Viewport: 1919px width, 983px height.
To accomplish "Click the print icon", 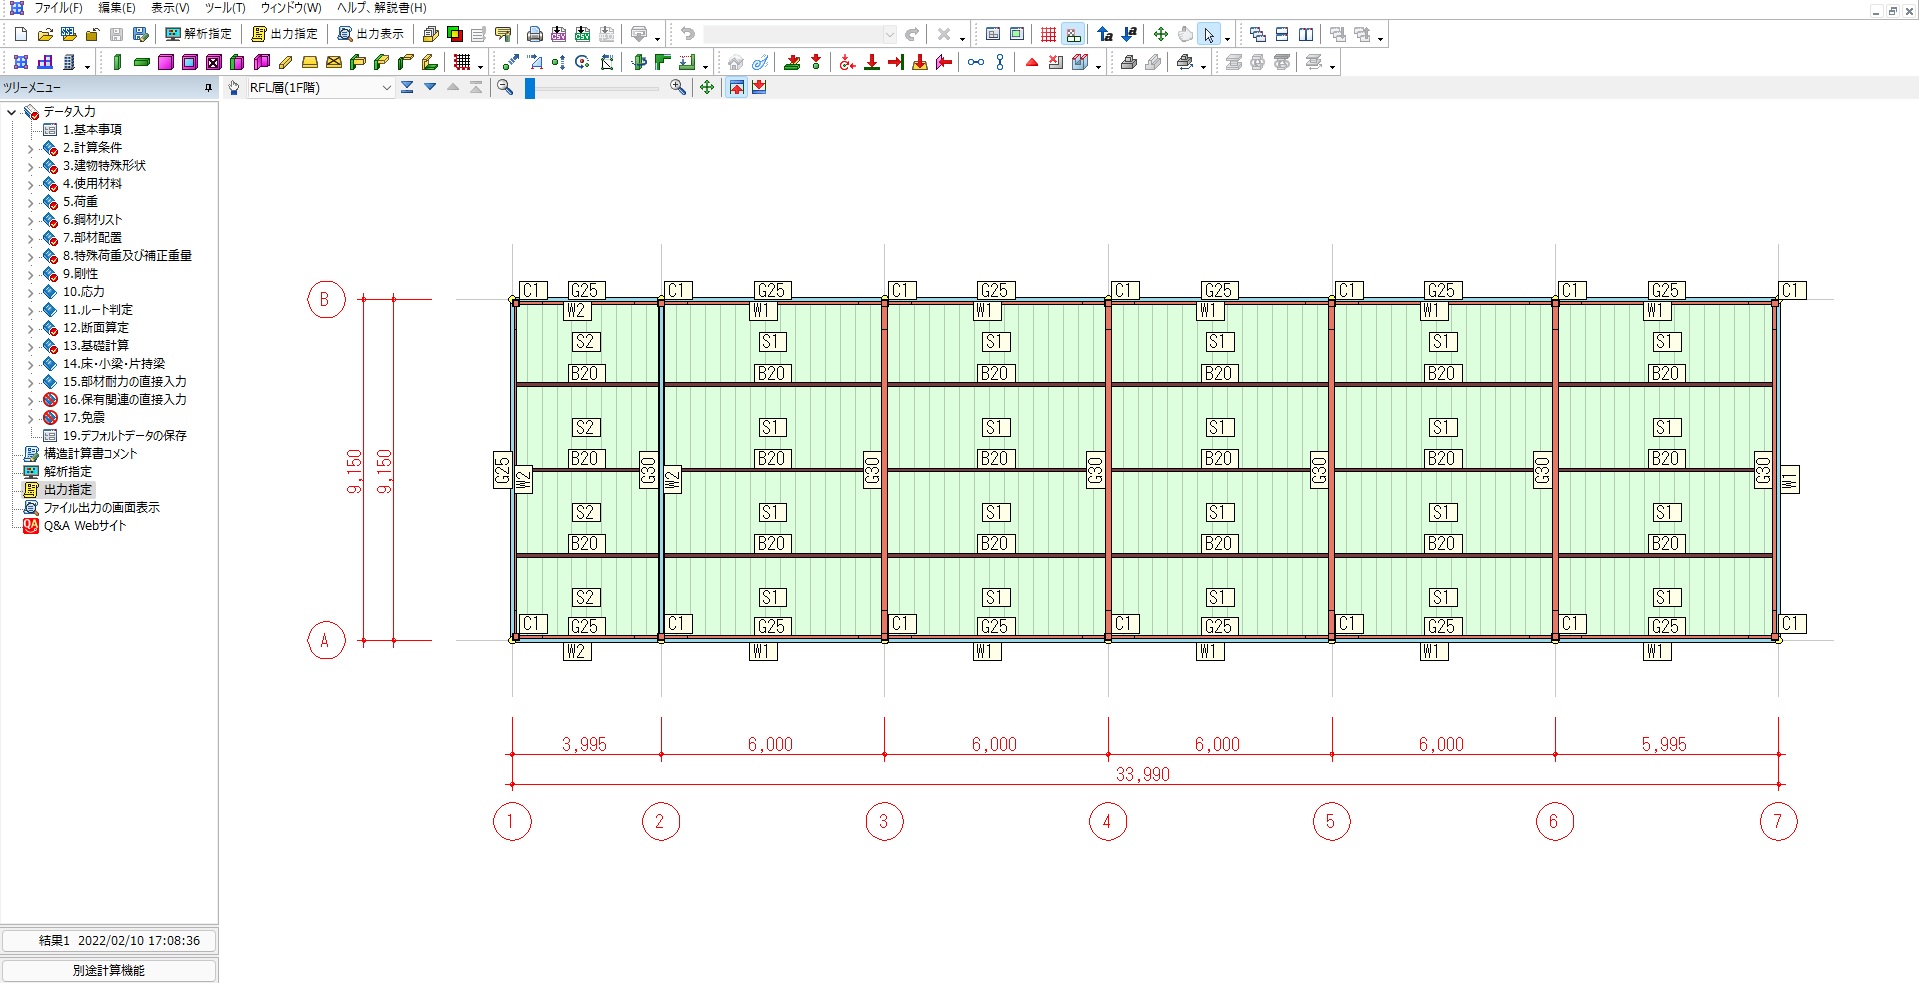I will pyautogui.click(x=535, y=34).
